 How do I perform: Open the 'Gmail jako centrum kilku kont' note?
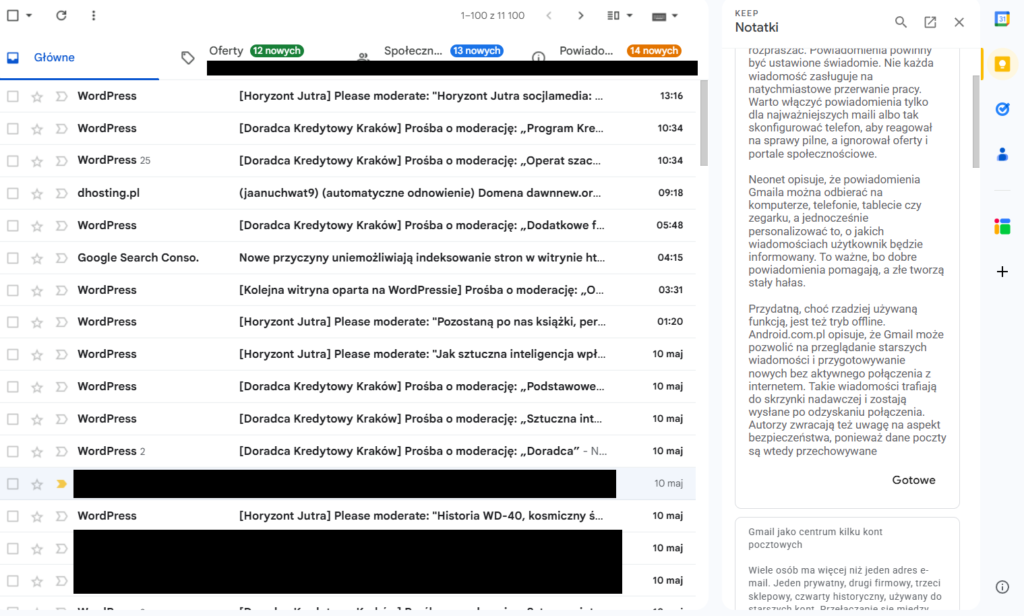point(847,564)
